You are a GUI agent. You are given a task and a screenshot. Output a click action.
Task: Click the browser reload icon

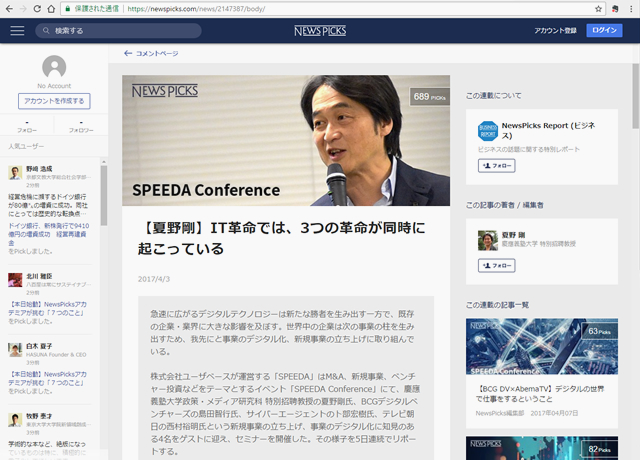tap(51, 9)
